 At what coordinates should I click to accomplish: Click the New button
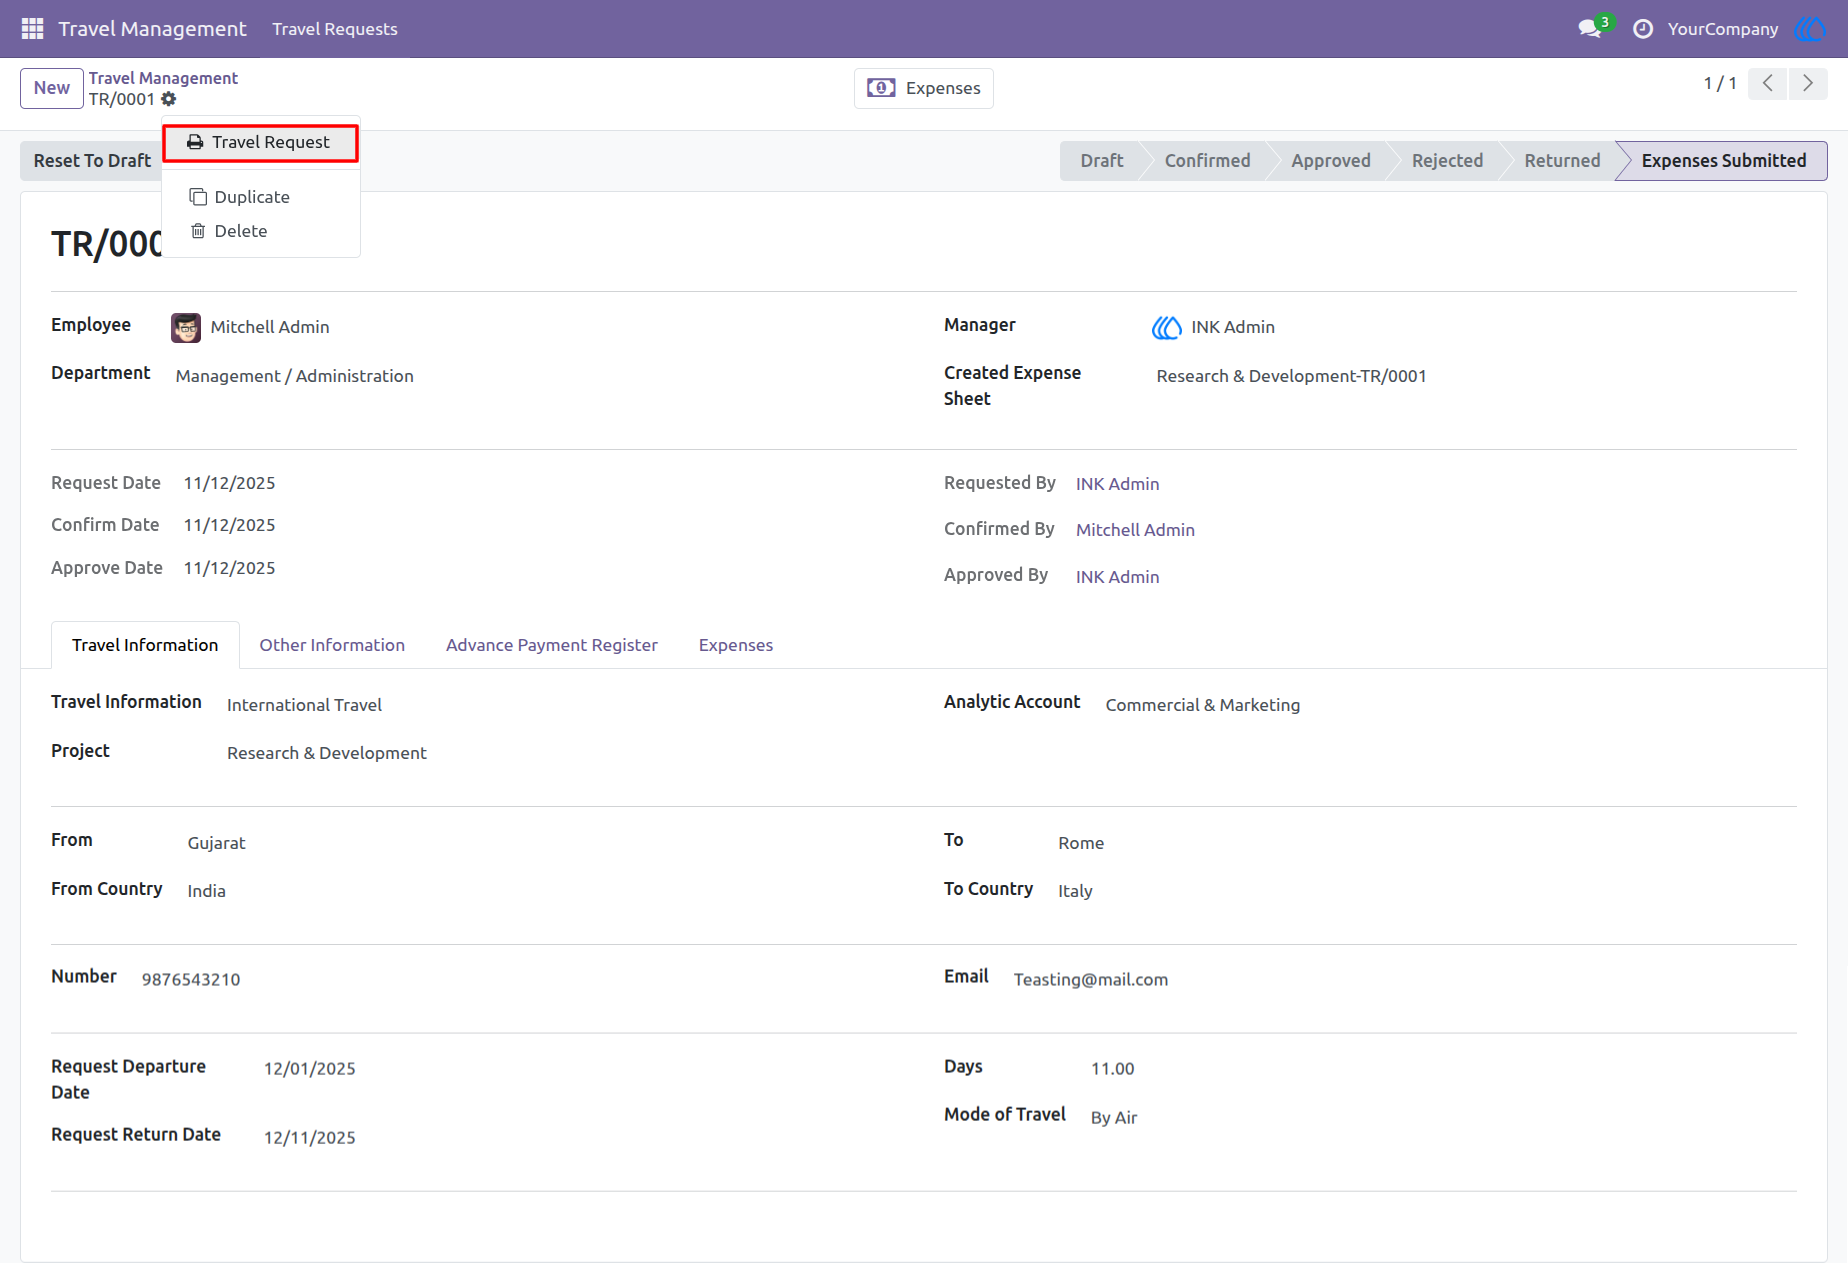pos(52,88)
